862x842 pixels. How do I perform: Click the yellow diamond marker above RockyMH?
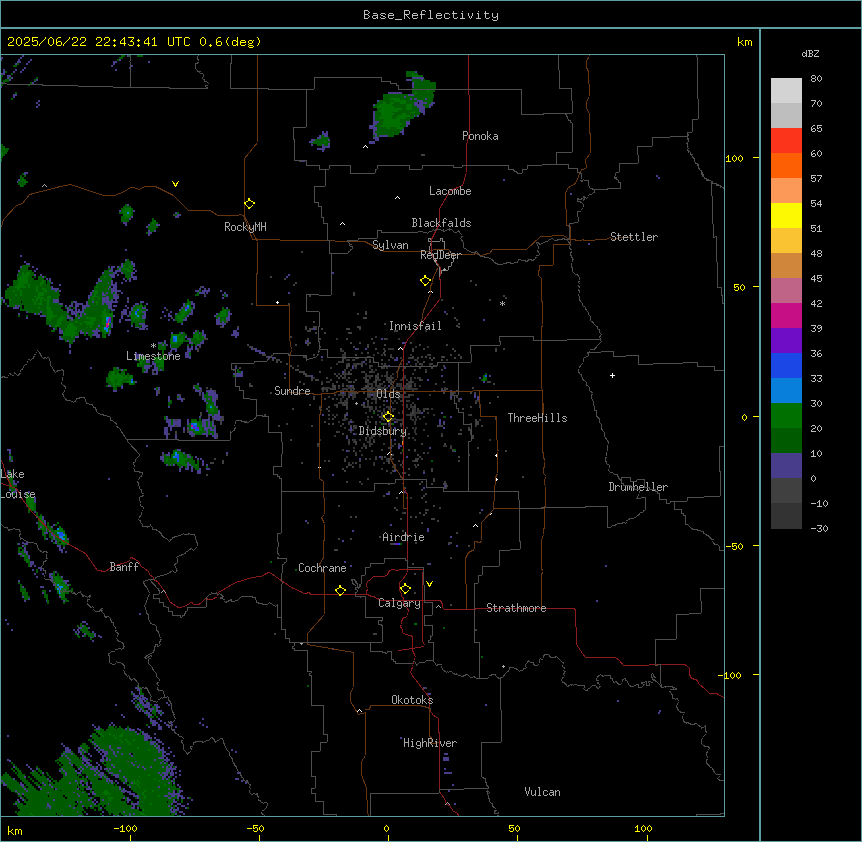point(249,204)
